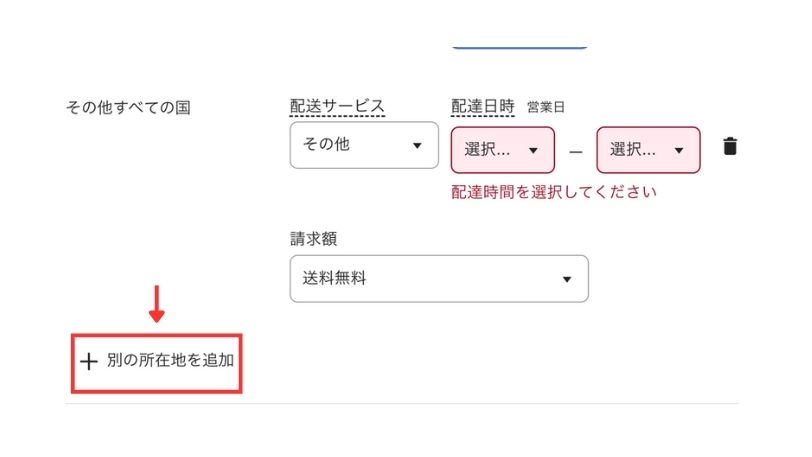Open the second 配達日時 選択 dropdown
The height and width of the screenshot is (457, 812).
648,150
